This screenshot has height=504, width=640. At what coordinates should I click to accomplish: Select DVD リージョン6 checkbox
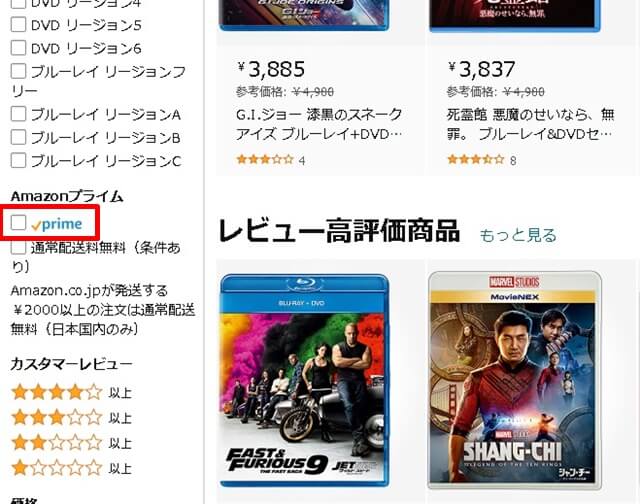click(x=18, y=48)
